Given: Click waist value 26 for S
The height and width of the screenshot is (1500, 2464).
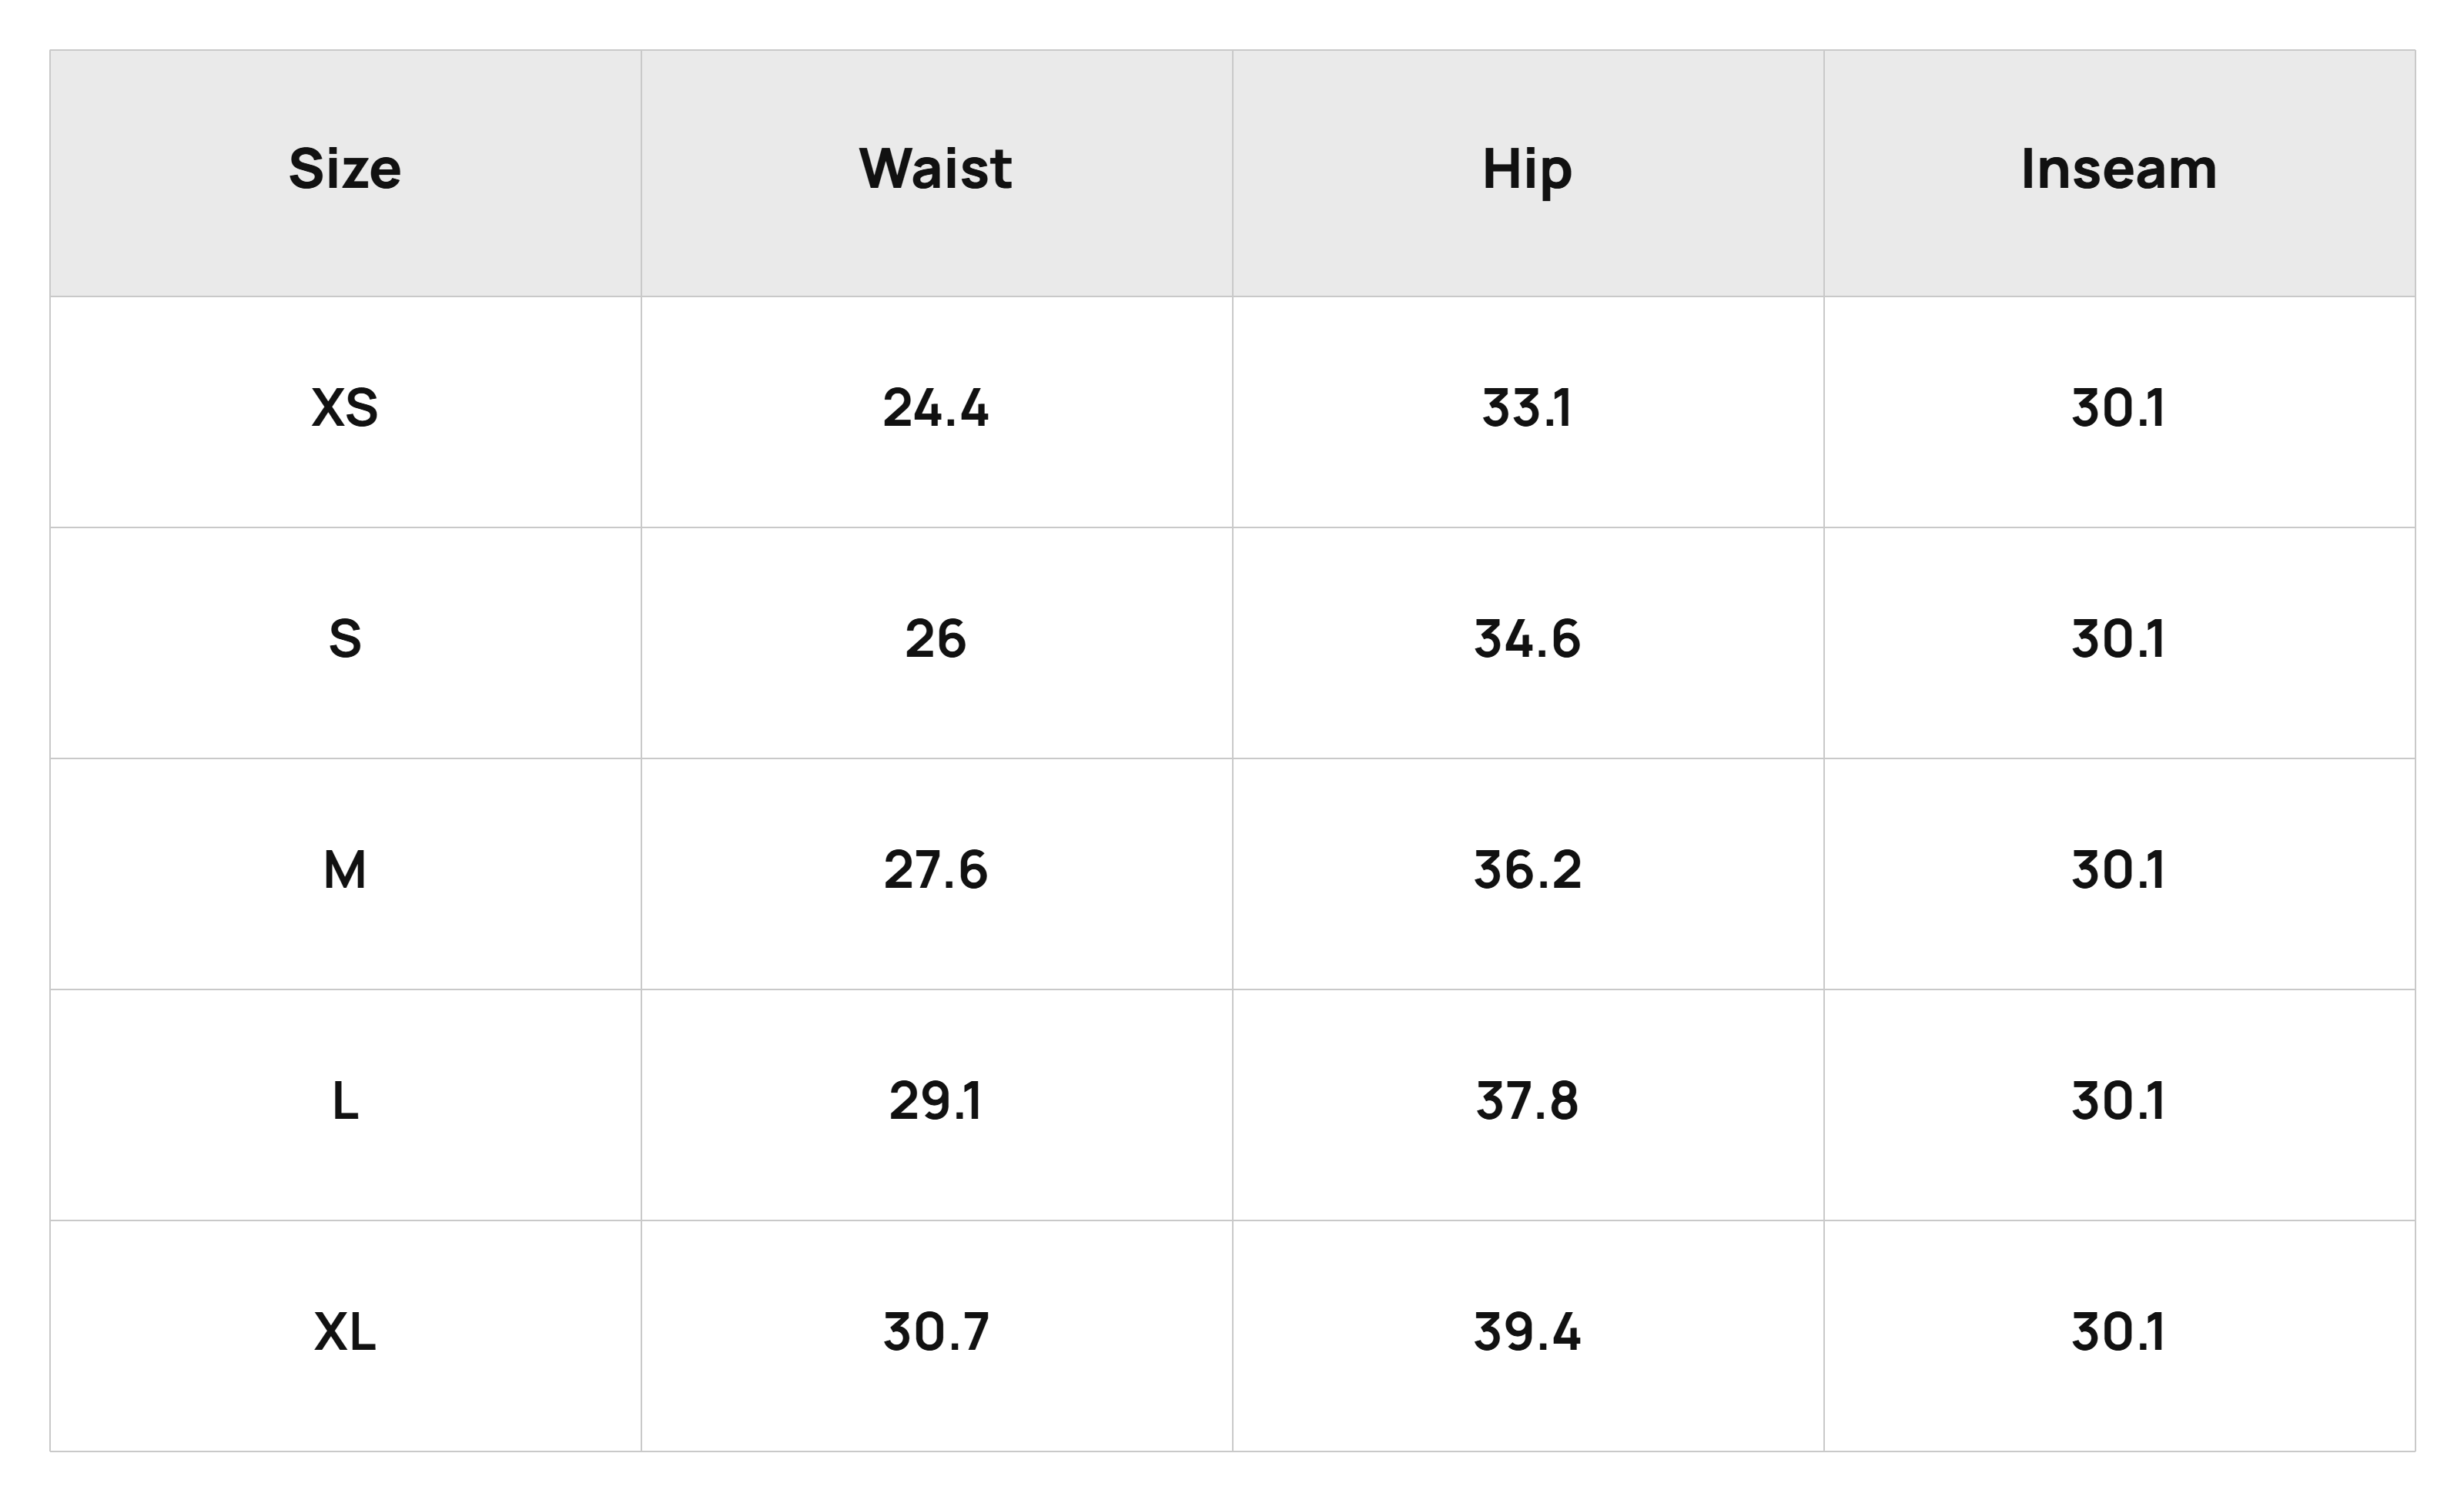Looking at the screenshot, I should tap(936, 639).
